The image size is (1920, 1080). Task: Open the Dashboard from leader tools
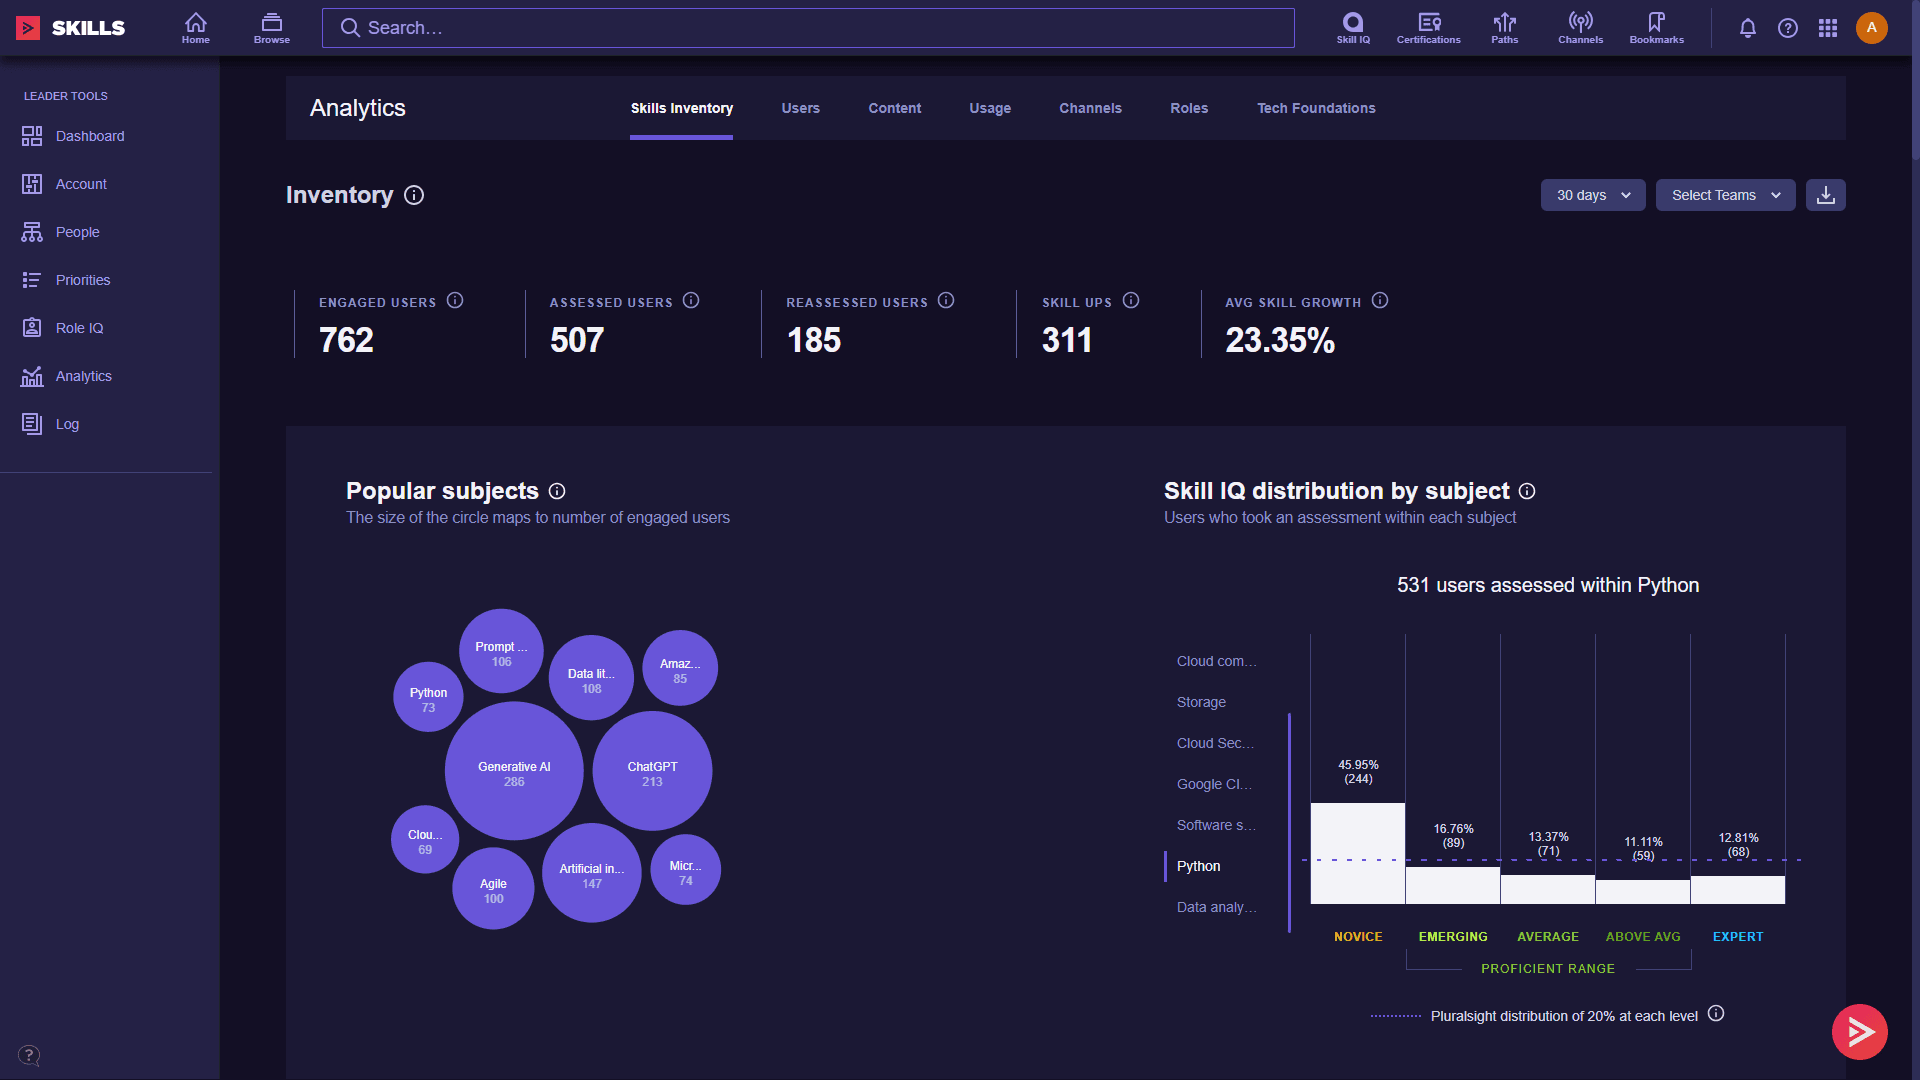(x=90, y=136)
